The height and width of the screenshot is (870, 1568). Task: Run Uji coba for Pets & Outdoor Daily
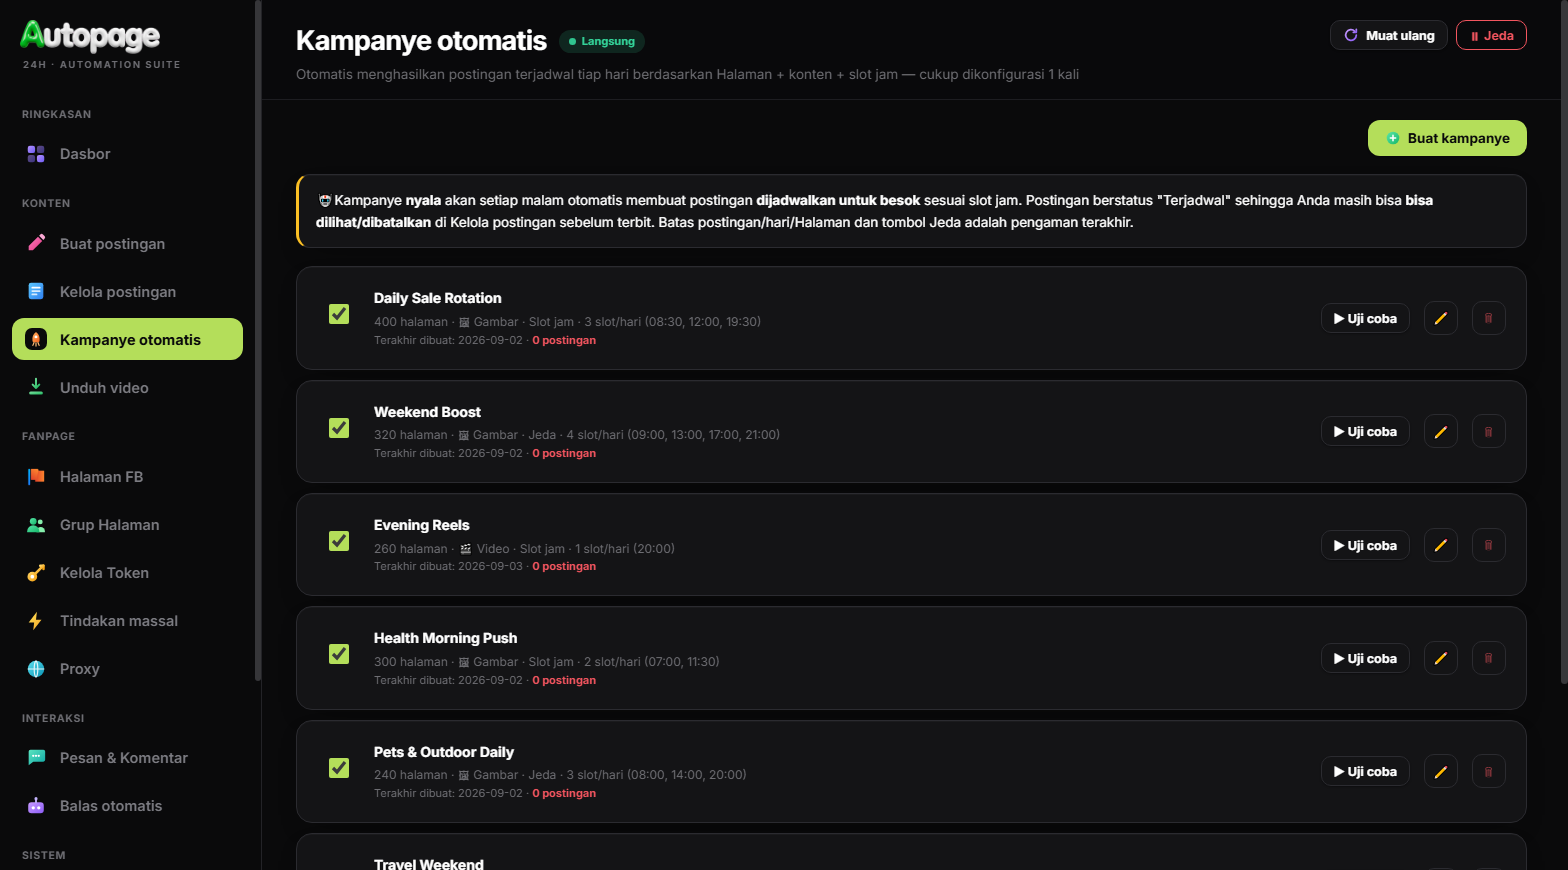click(x=1365, y=771)
